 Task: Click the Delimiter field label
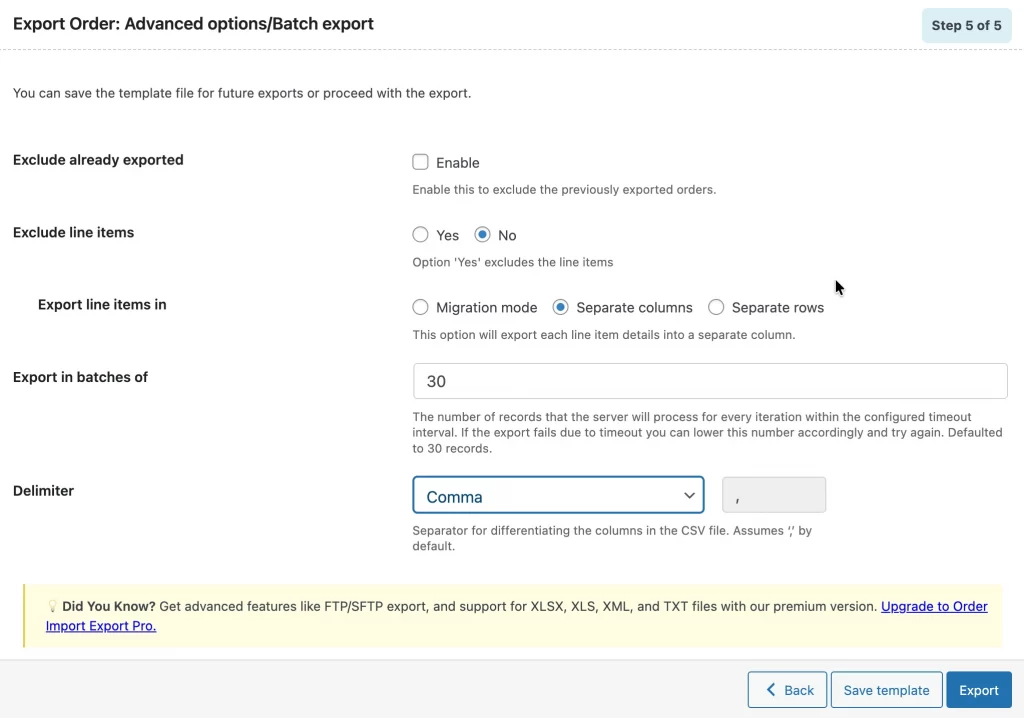[x=43, y=491]
